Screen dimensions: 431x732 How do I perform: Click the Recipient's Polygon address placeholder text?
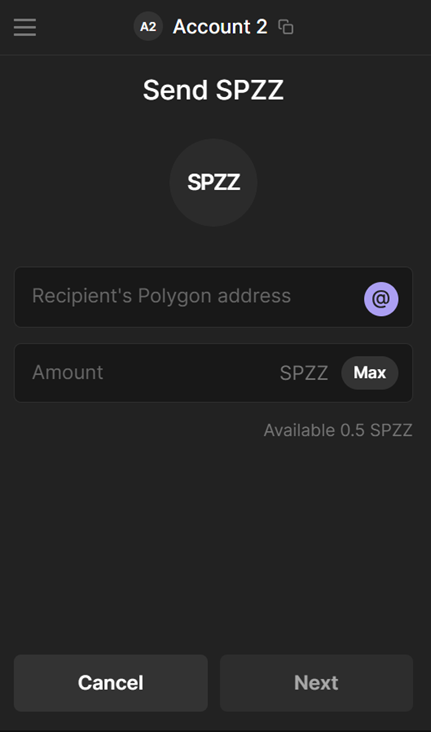click(162, 296)
